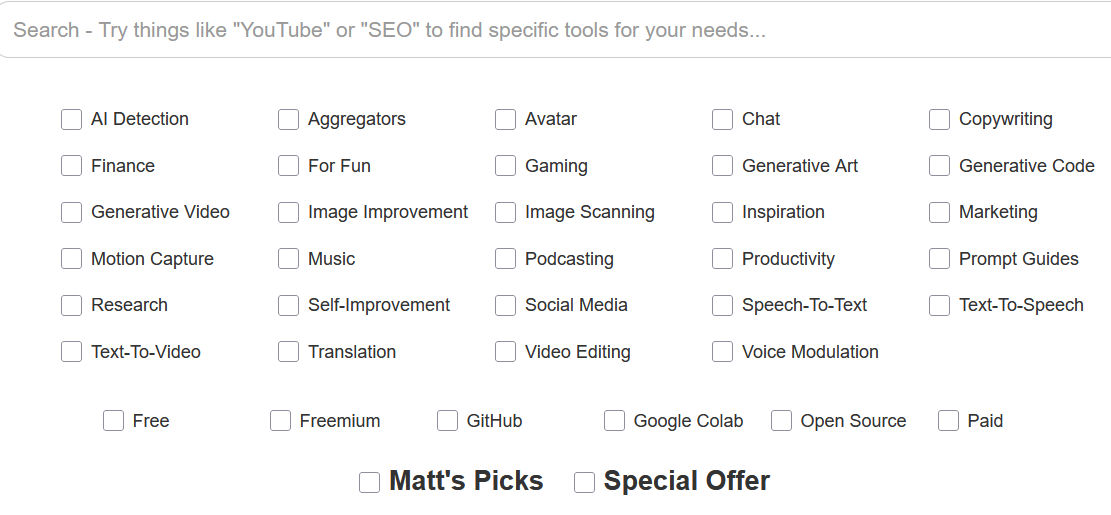This screenshot has height=515, width=1111.
Task: Toggle the Special Offer checkbox
Action: [x=584, y=482]
